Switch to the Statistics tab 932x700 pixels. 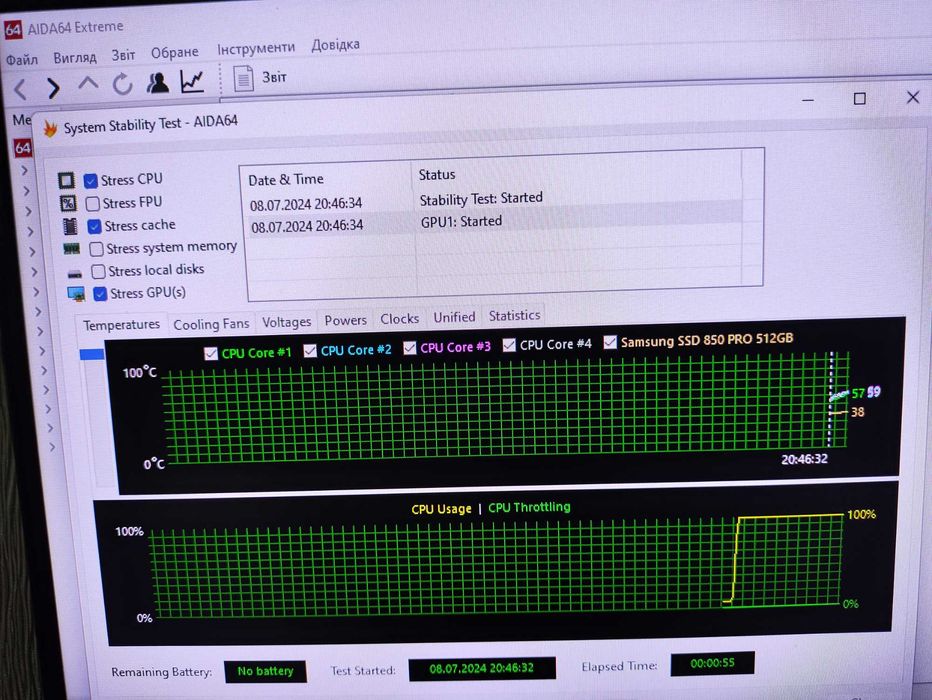[x=515, y=316]
